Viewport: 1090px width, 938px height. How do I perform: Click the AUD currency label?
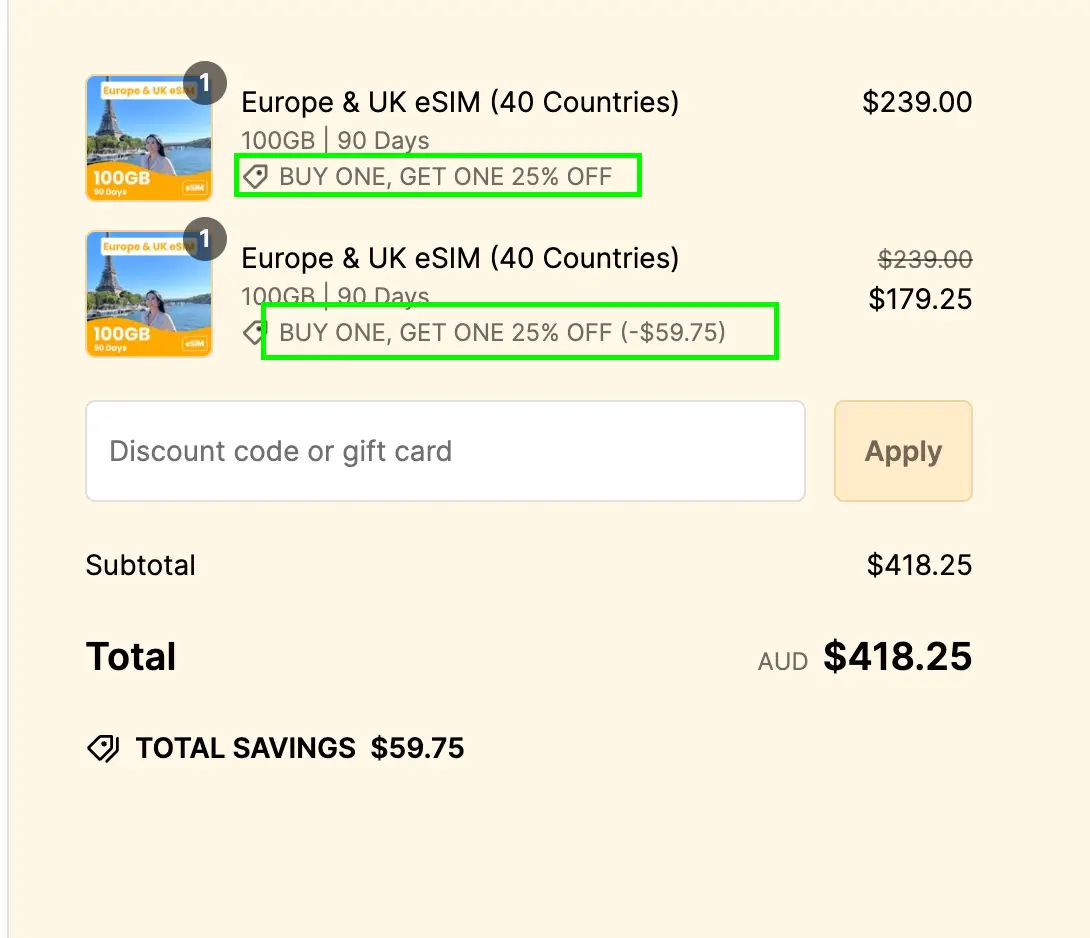click(x=783, y=661)
